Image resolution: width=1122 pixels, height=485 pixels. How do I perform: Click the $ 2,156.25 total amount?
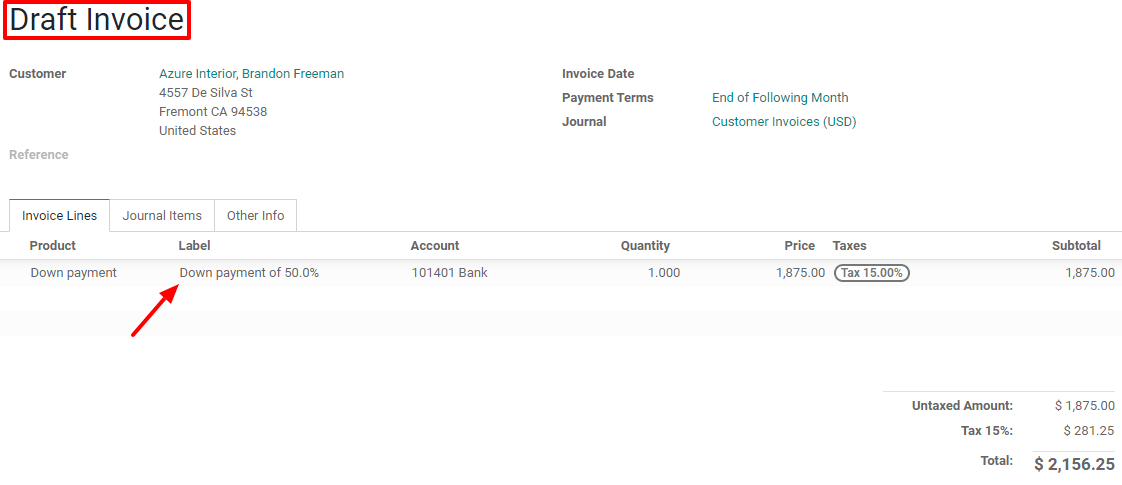1073,464
